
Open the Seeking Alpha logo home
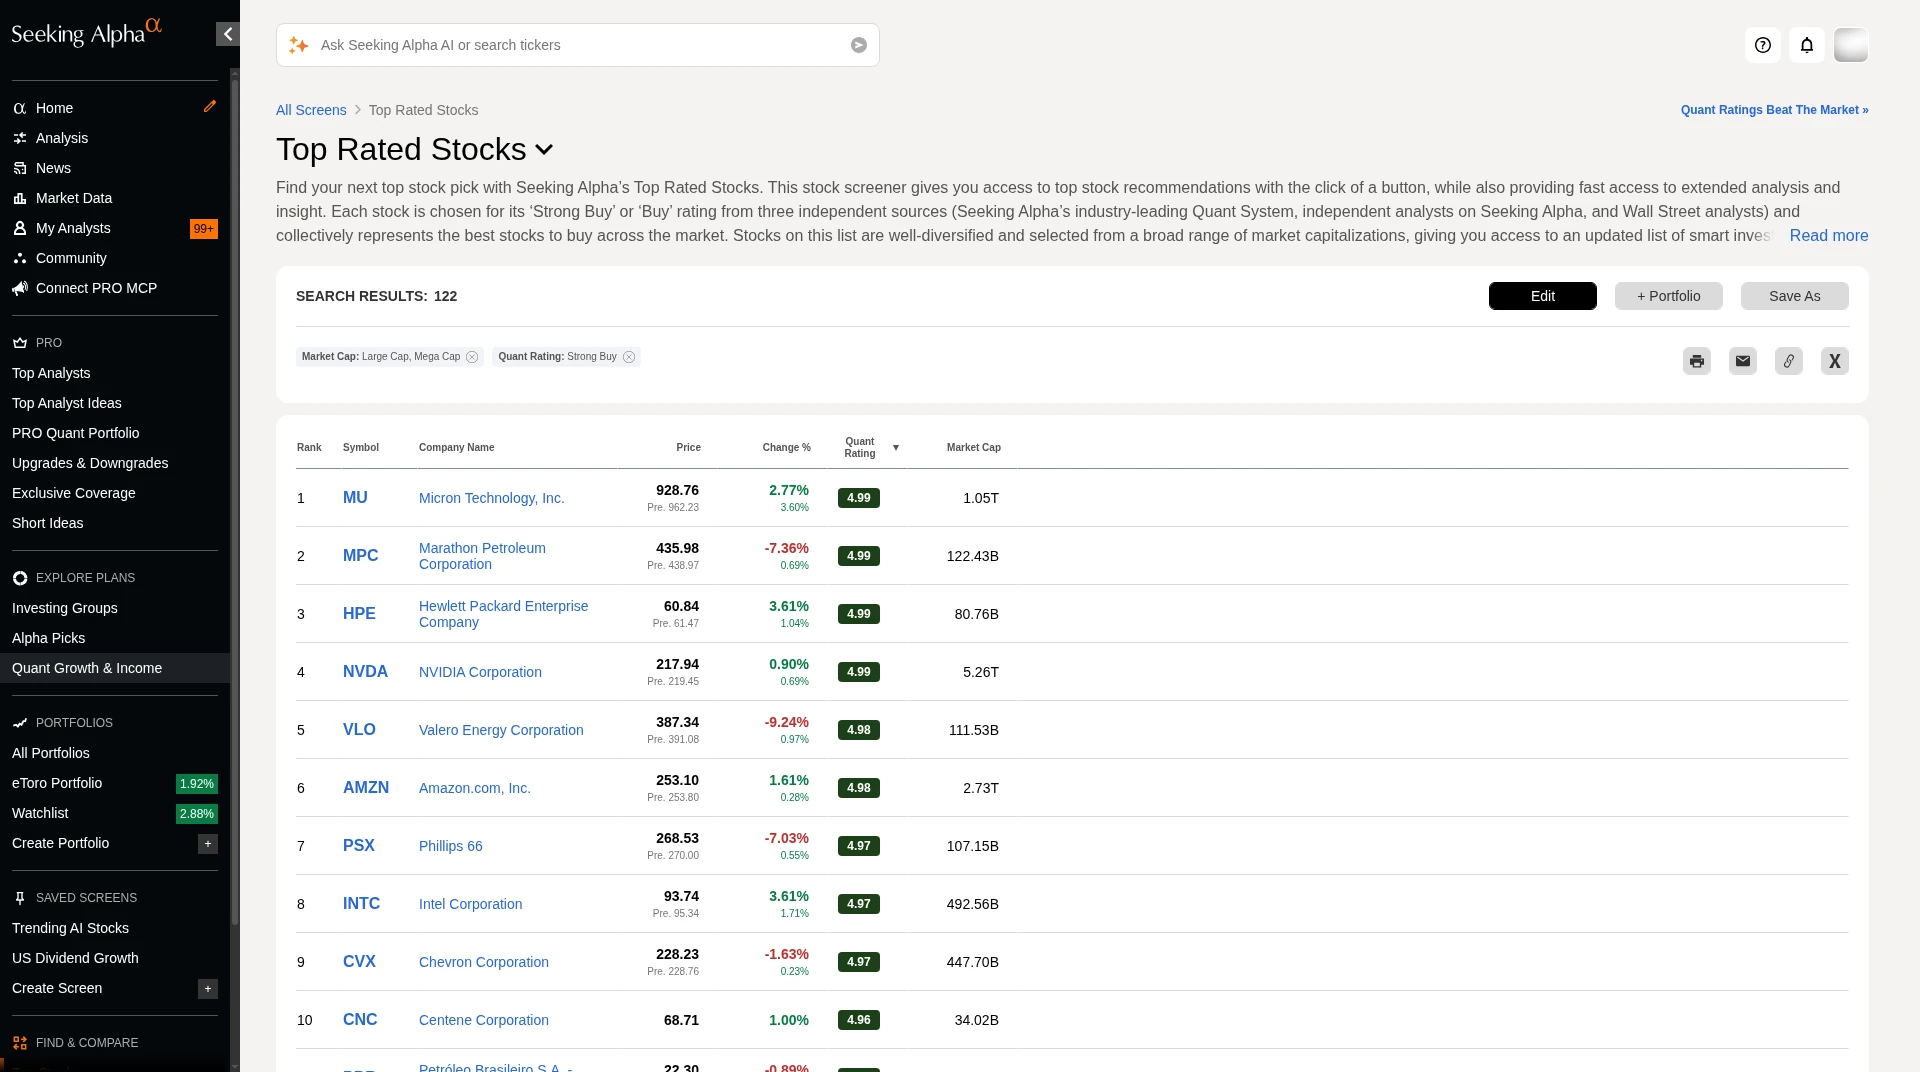click(86, 33)
